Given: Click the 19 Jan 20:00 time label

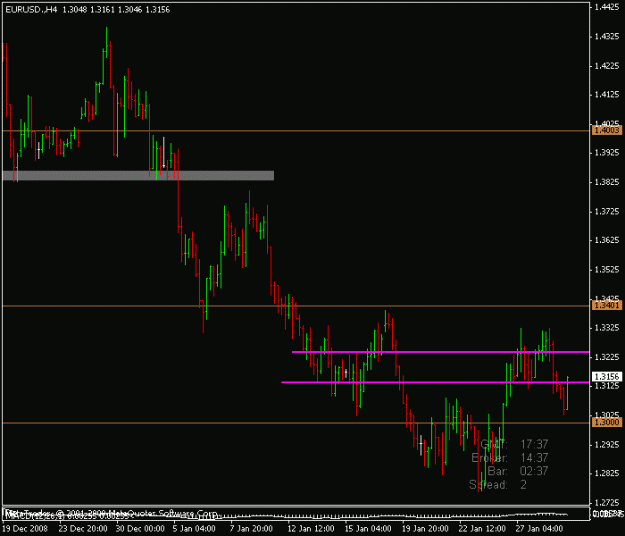Looking at the screenshot, I should pos(425,529).
